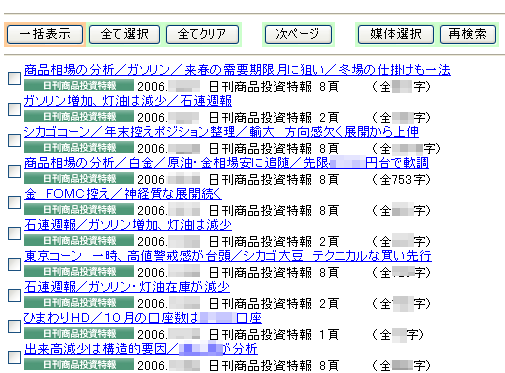Open link 金 FOMC控え／神経質な展開続く
Viewport: 505px width, 373px height.
[123, 194]
